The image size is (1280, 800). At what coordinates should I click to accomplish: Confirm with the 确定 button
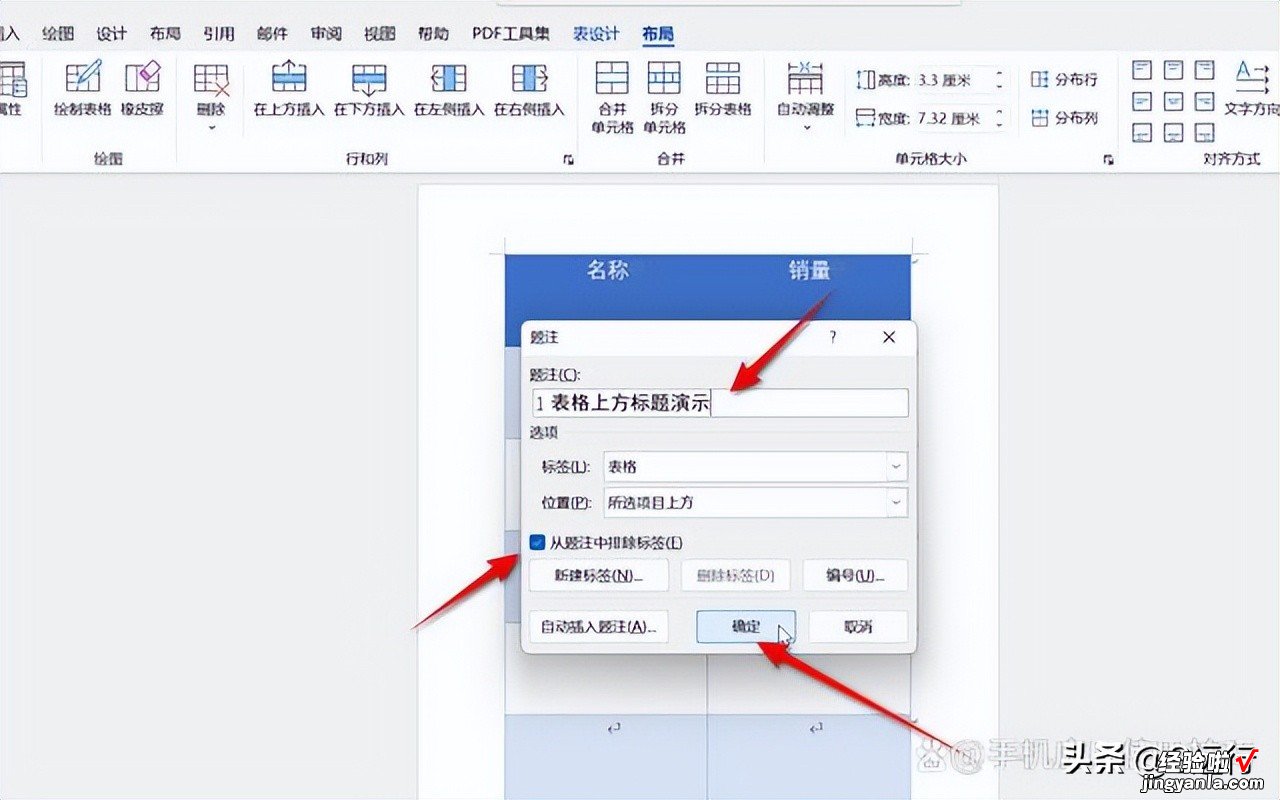click(x=746, y=627)
